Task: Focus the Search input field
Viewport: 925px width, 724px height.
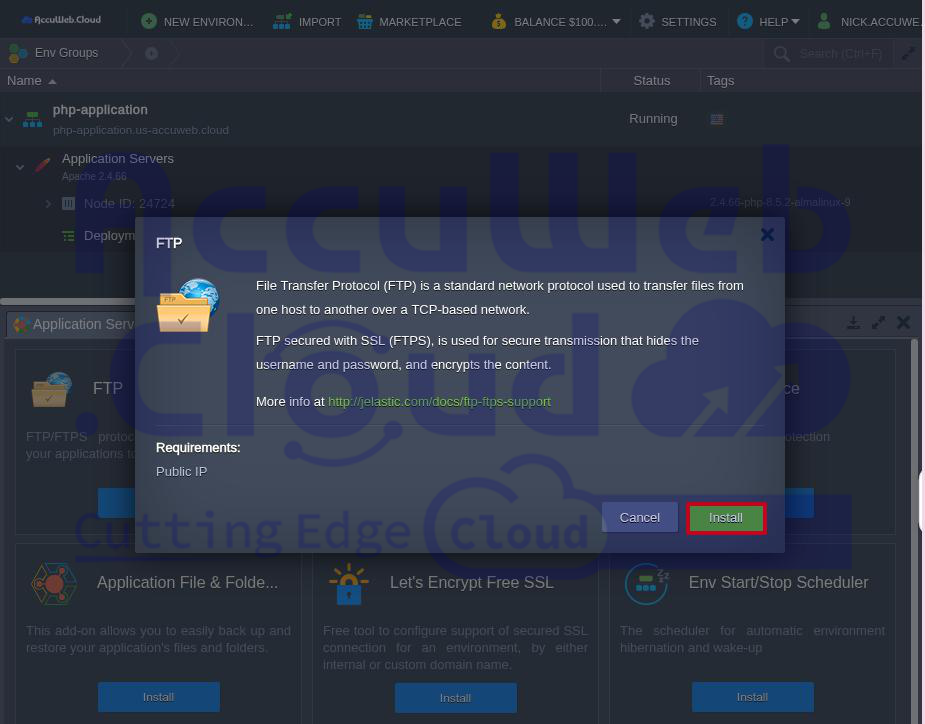Action: point(840,54)
